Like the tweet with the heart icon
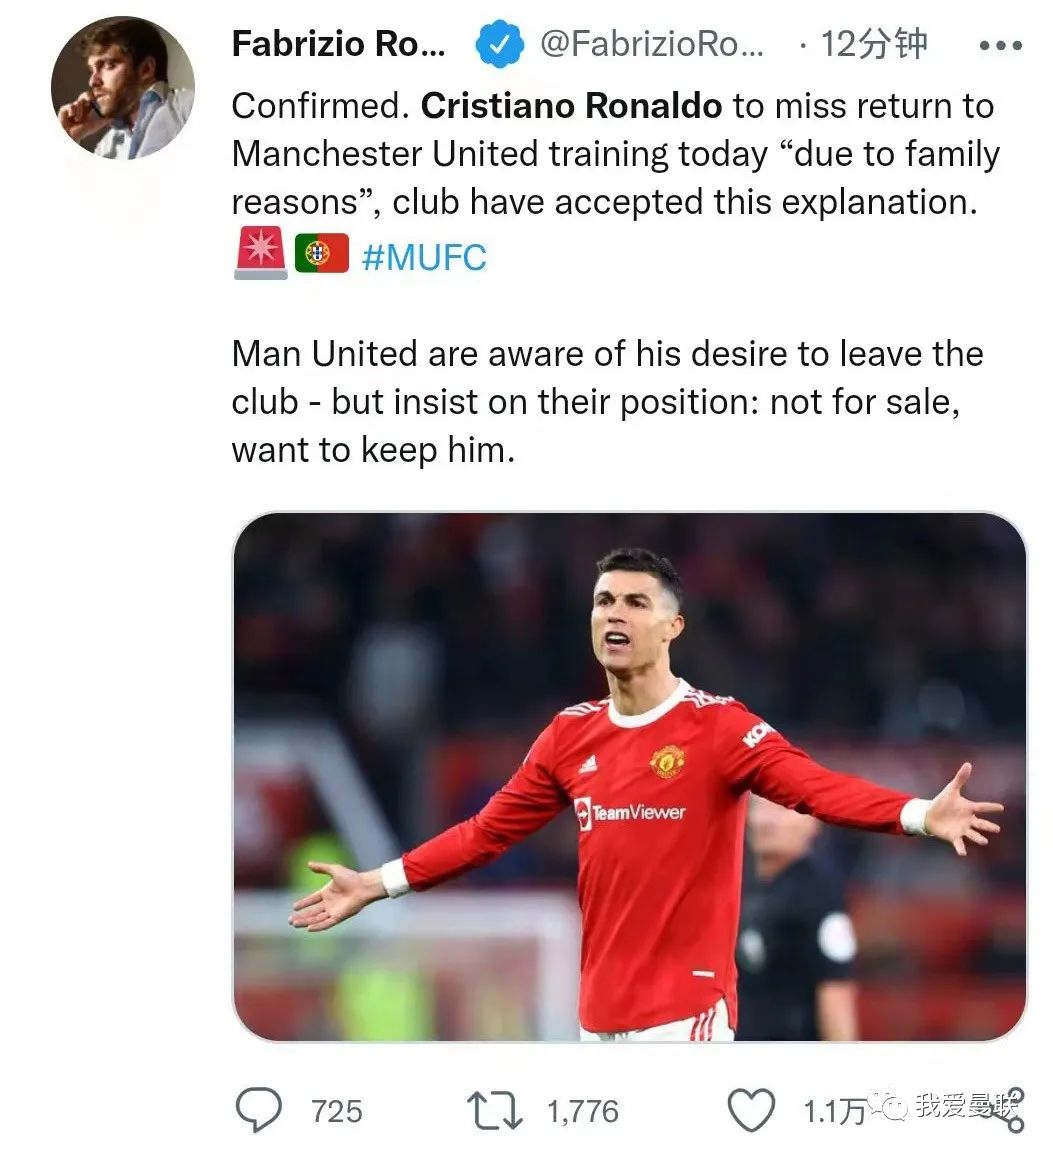1053x1152 pixels. coord(750,1110)
